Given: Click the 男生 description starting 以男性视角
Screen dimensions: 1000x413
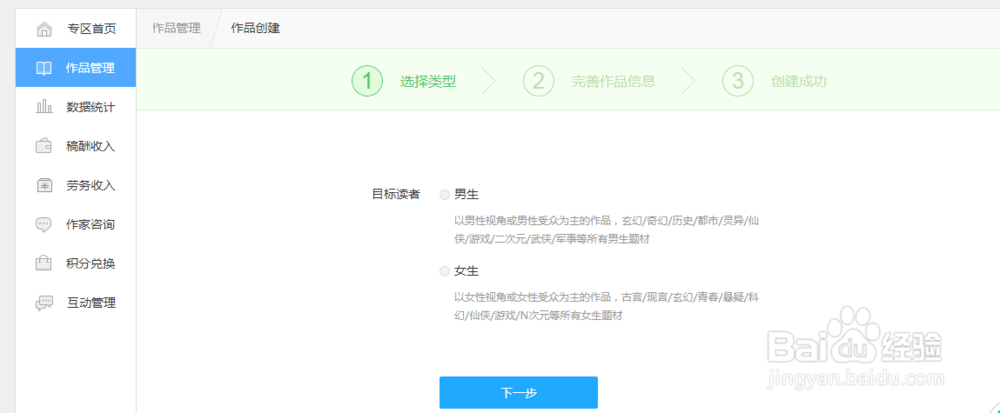Looking at the screenshot, I should pos(607,230).
